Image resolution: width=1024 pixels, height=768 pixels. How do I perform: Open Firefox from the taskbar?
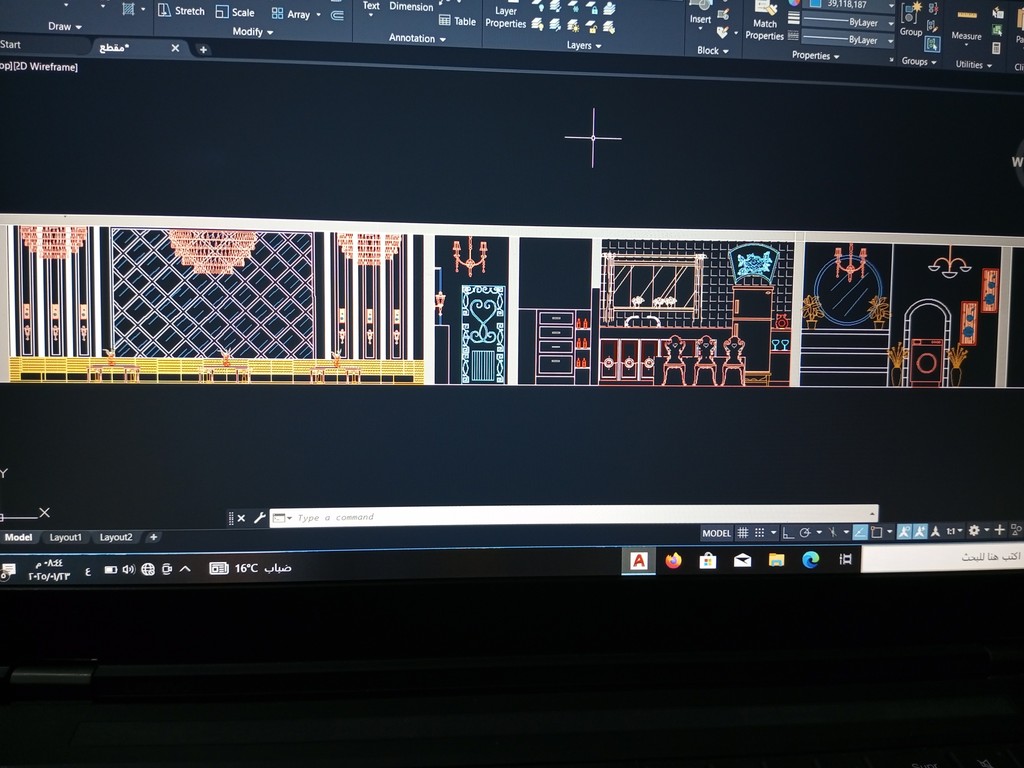pos(673,560)
